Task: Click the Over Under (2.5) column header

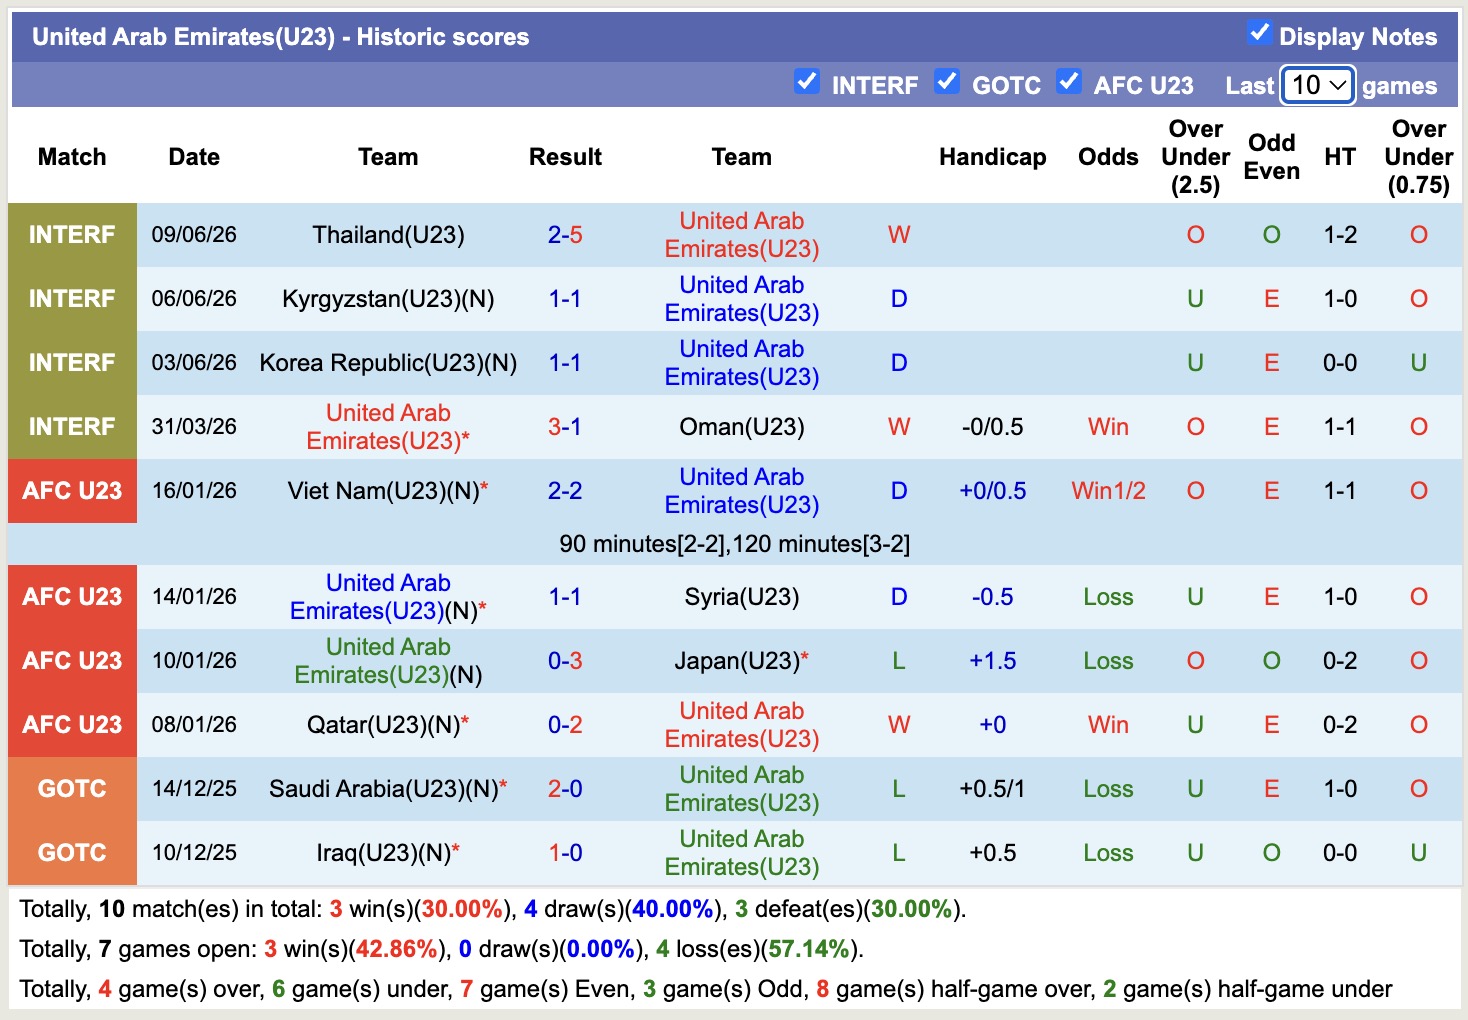Action: click(x=1195, y=157)
